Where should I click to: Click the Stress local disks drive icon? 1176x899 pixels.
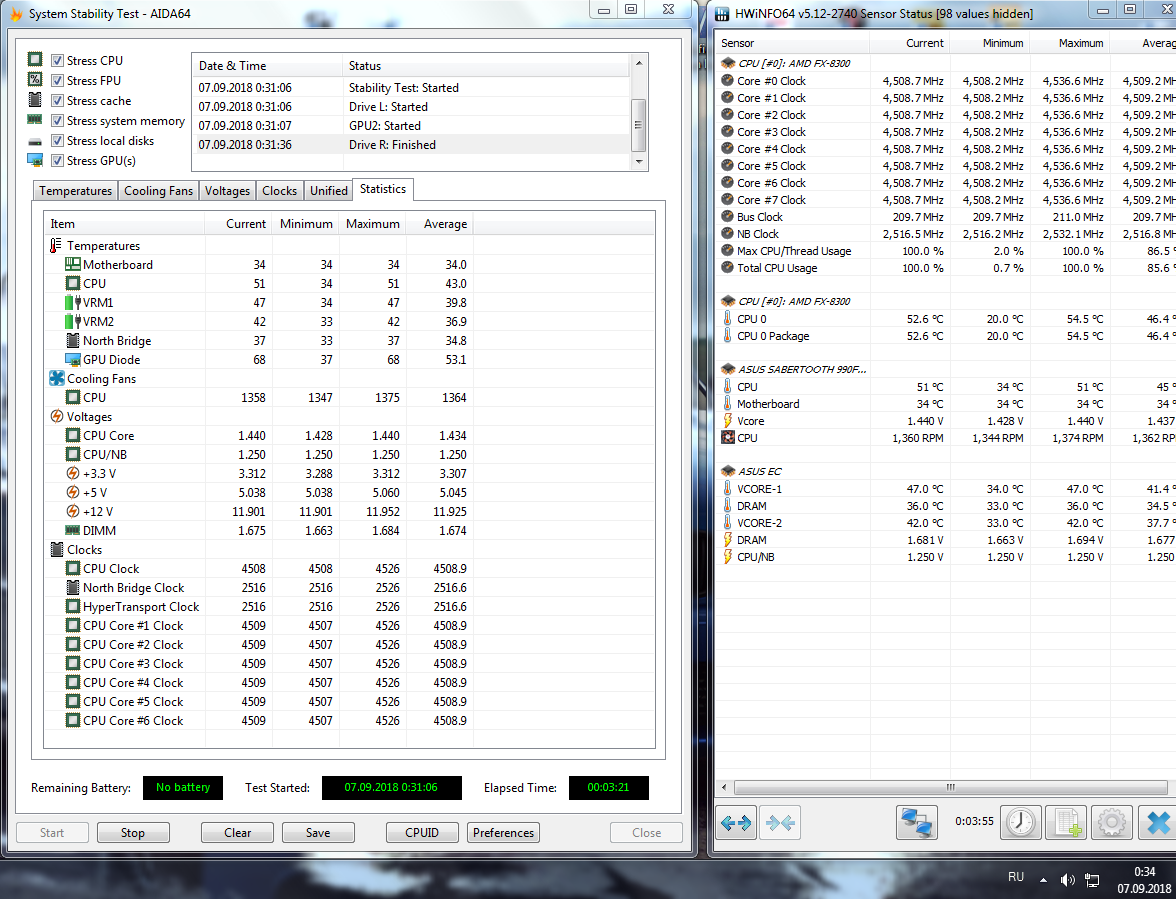[35, 141]
